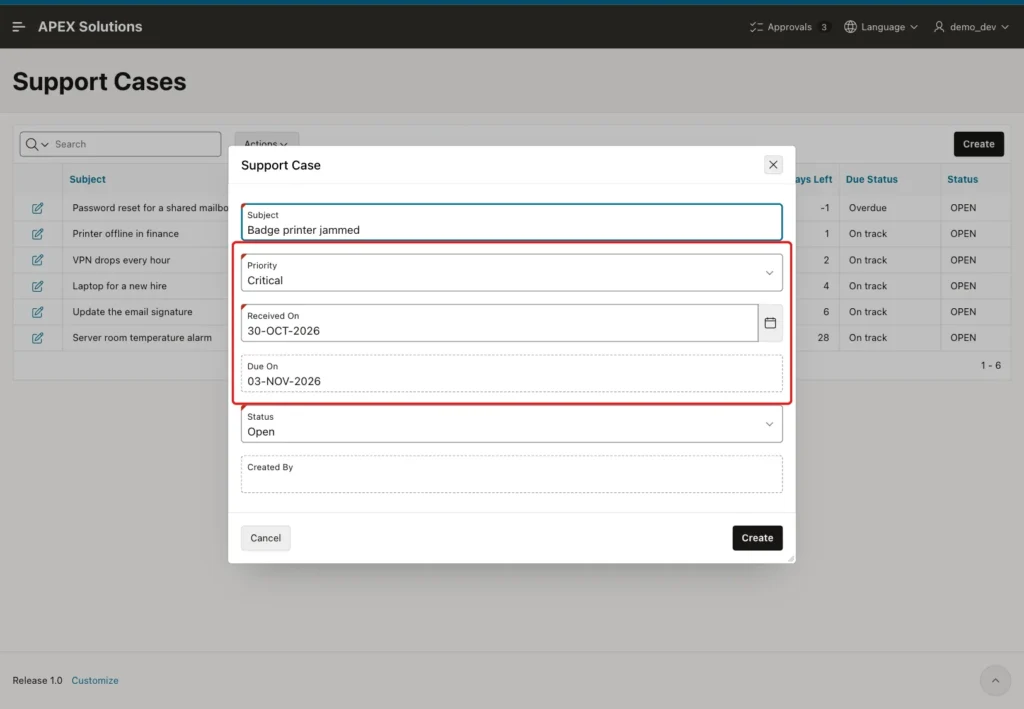Edit the Update the email signature row
1024x709 pixels.
coord(37,312)
